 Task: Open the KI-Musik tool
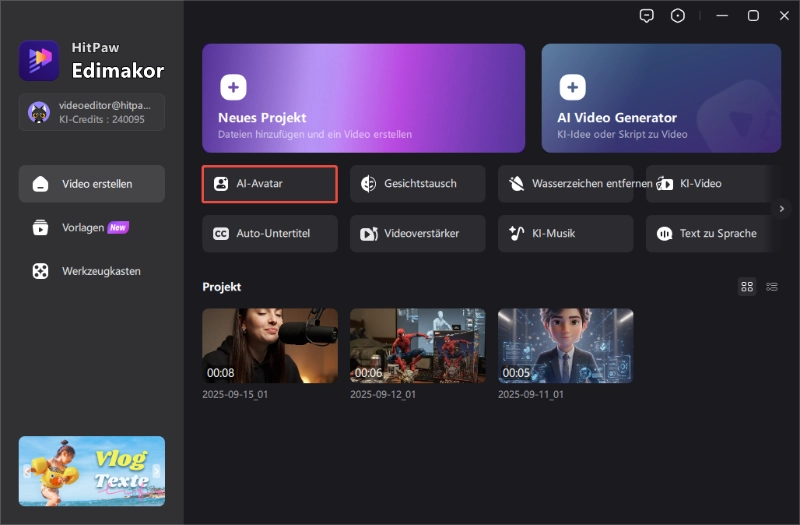pos(566,234)
